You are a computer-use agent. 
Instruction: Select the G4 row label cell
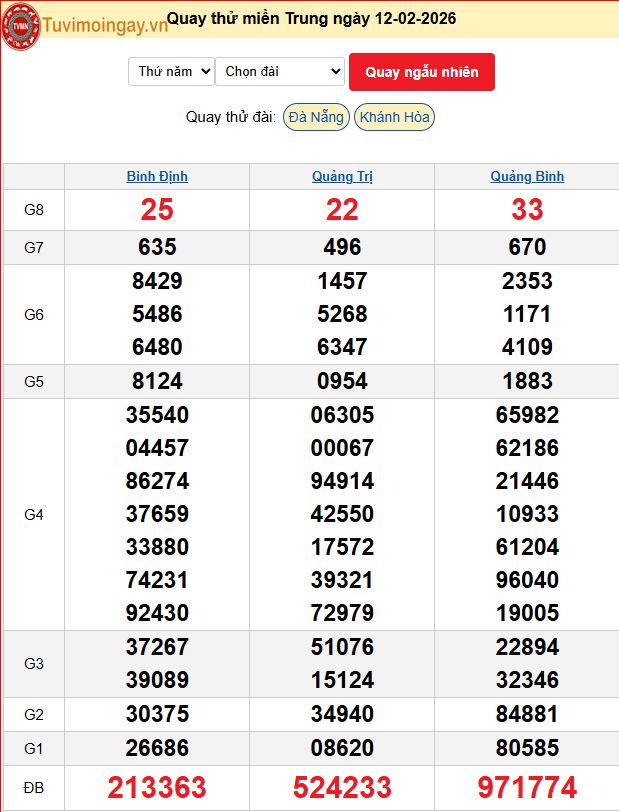[x=34, y=514]
